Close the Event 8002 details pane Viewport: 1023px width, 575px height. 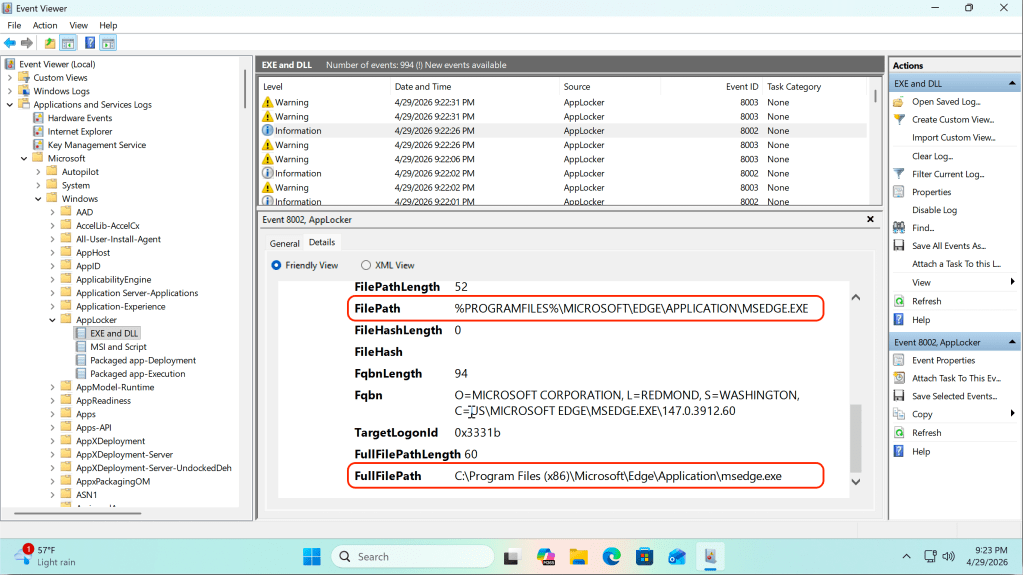(868, 219)
